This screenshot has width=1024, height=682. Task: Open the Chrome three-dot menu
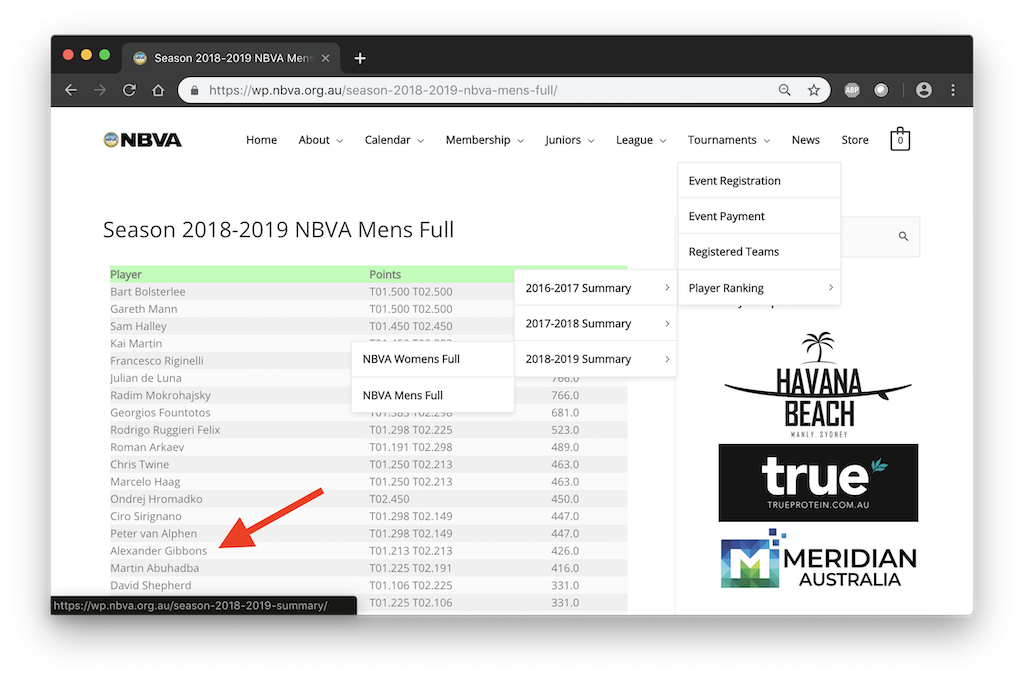click(x=953, y=90)
